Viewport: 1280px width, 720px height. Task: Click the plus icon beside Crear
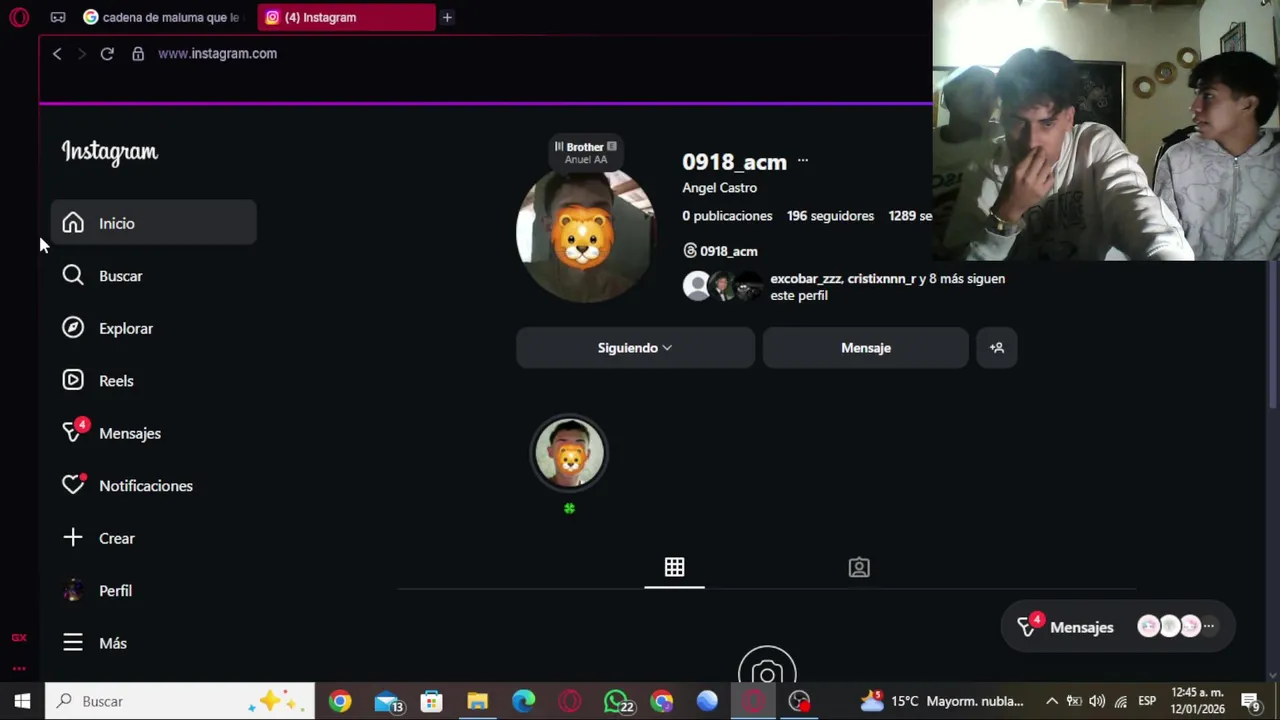tap(73, 538)
